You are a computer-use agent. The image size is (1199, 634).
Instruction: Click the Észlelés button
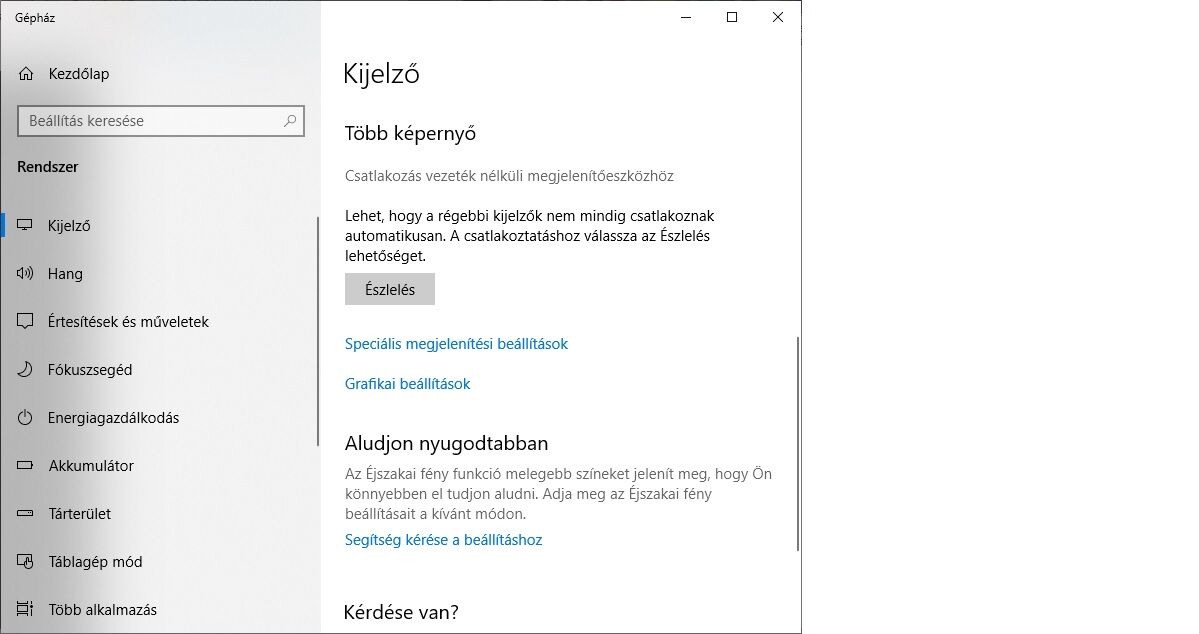[x=390, y=289]
